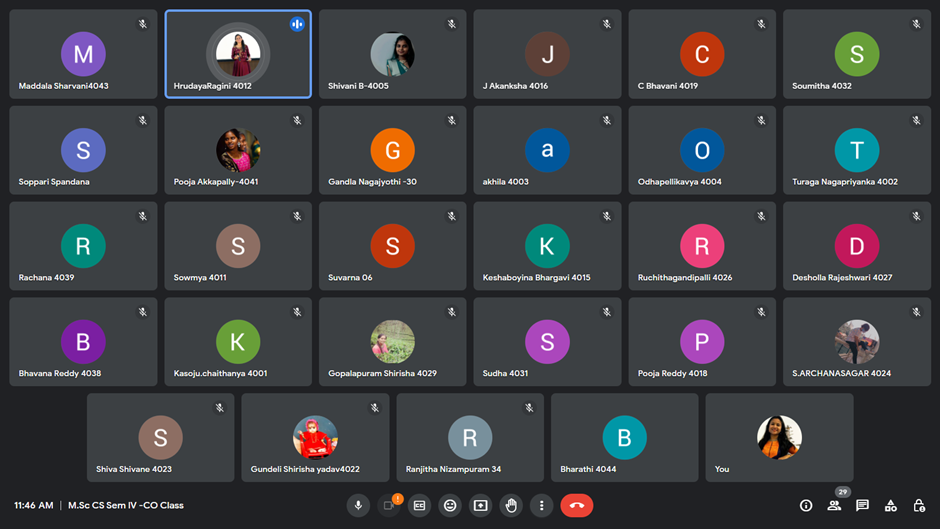The height and width of the screenshot is (529, 940).
Task: Show the people participants panel
Action: 834,506
